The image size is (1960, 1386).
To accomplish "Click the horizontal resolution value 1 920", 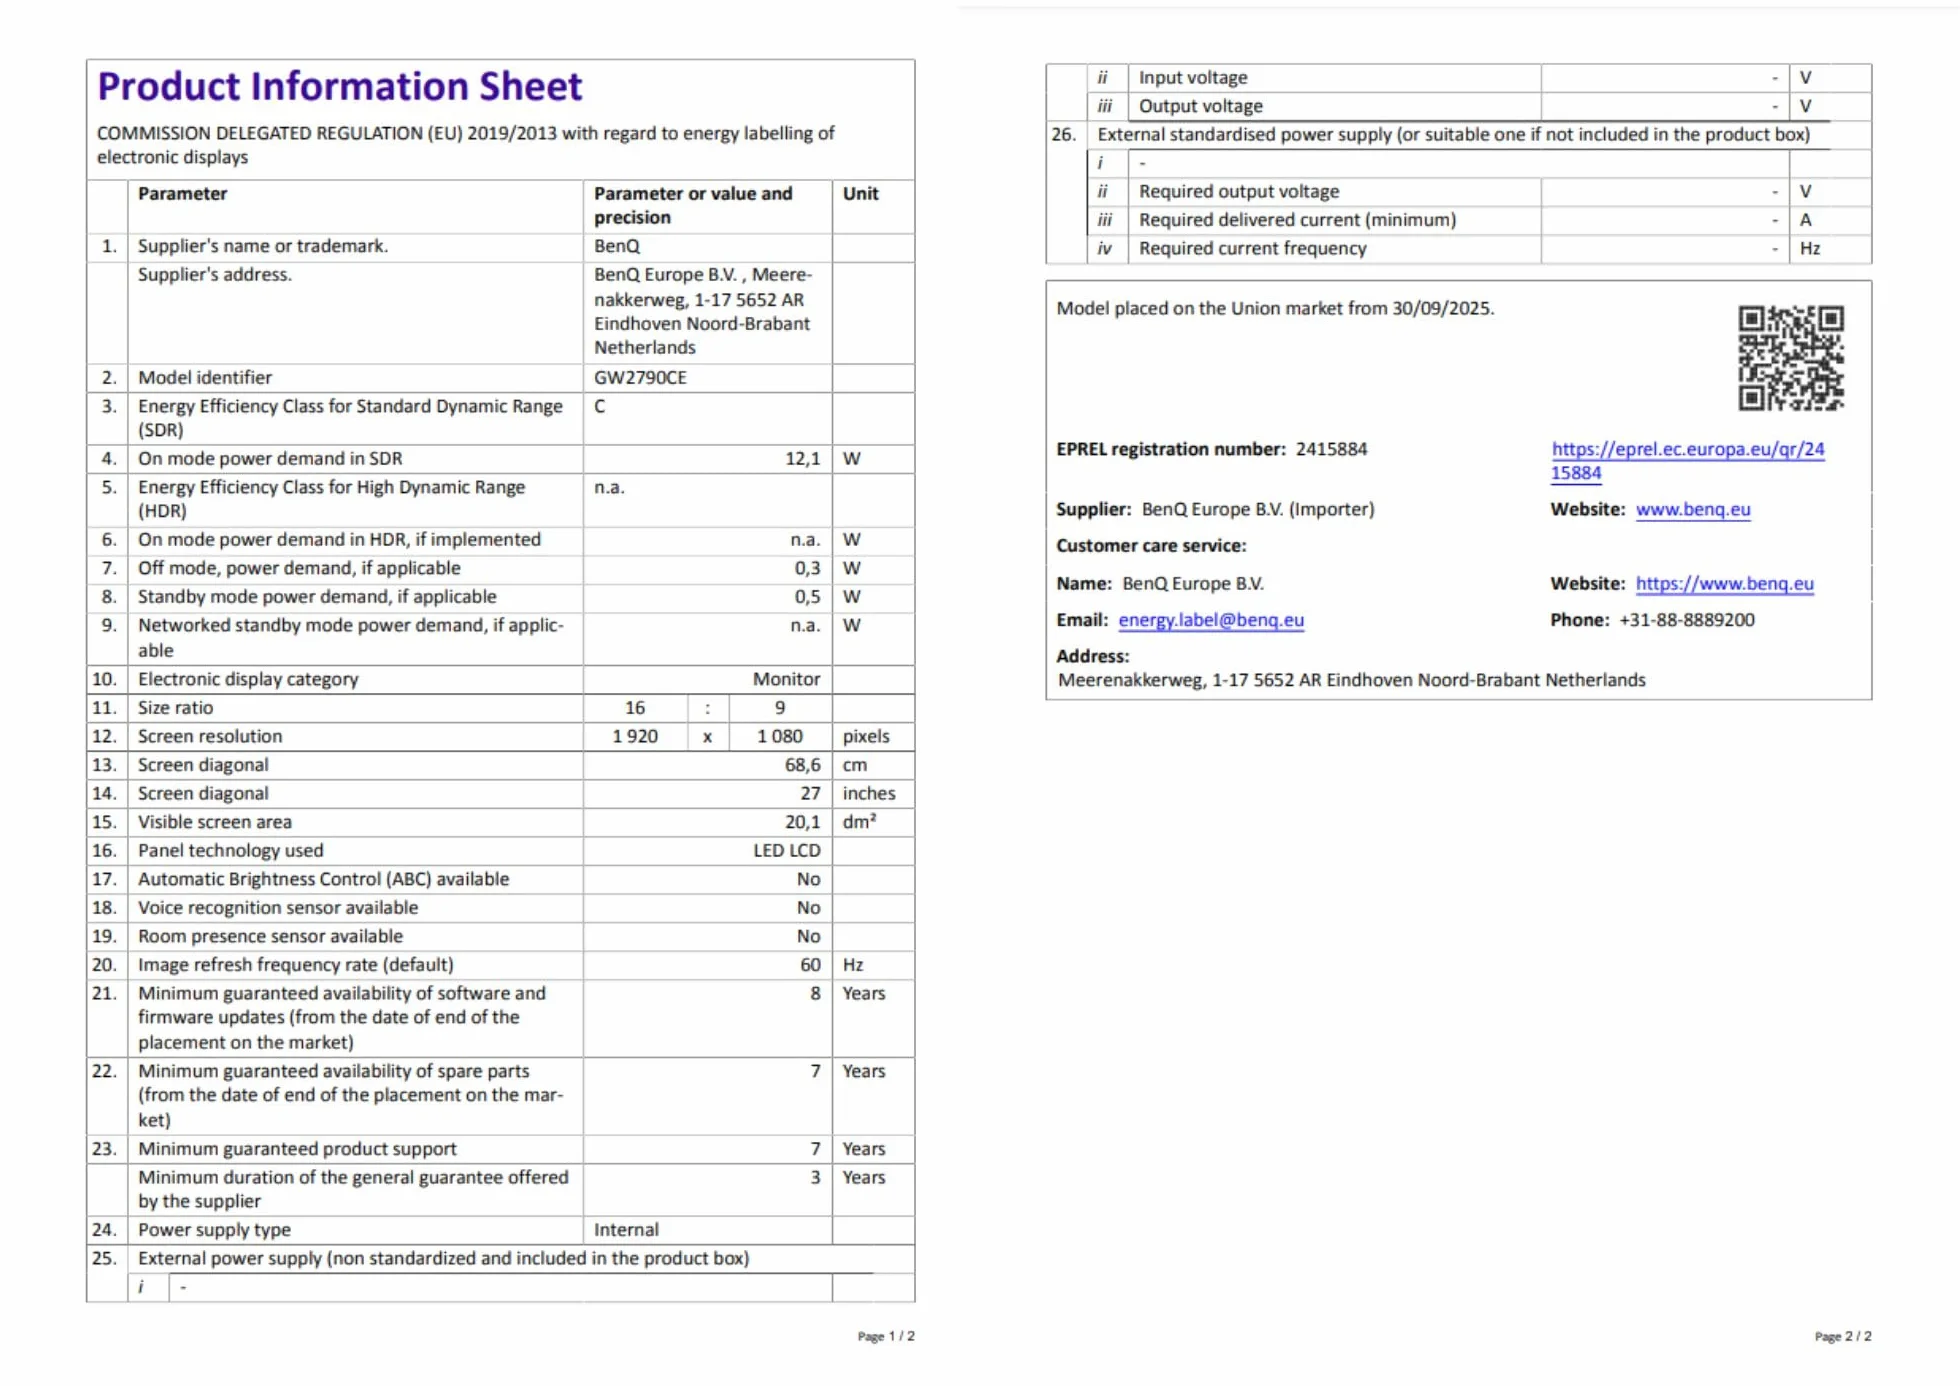I will 635,736.
